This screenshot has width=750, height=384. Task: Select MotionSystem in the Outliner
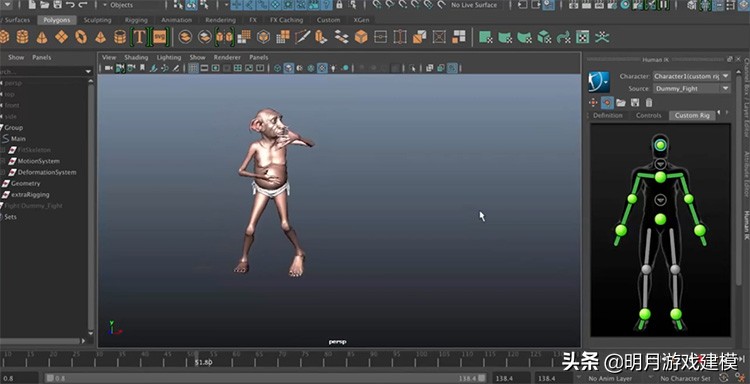[x=39, y=161]
